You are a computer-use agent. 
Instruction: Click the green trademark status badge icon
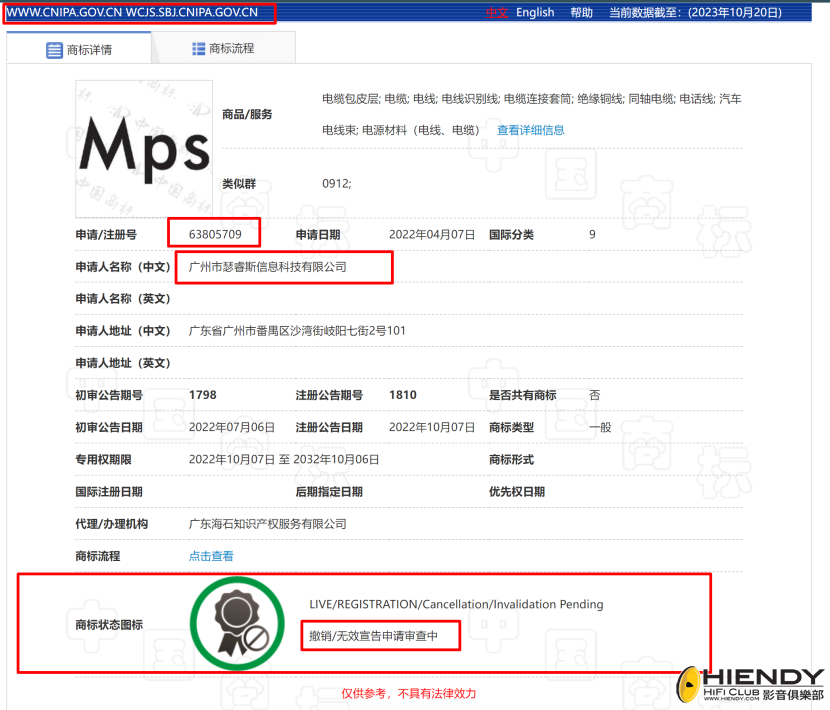tap(237, 623)
